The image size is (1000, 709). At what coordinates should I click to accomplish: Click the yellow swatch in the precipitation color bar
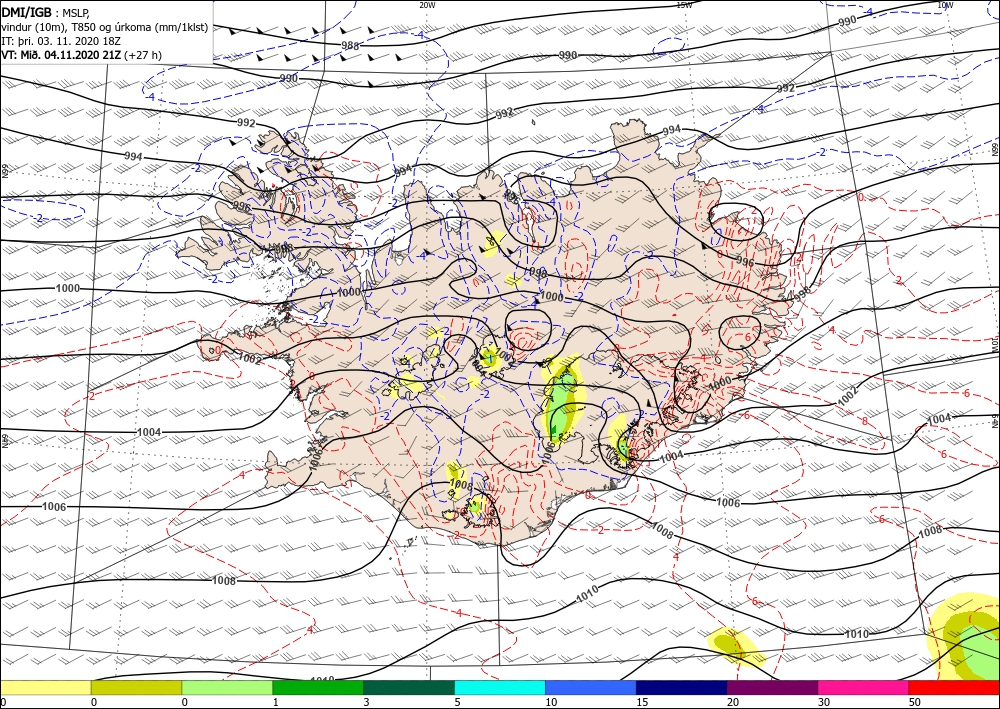(46, 687)
